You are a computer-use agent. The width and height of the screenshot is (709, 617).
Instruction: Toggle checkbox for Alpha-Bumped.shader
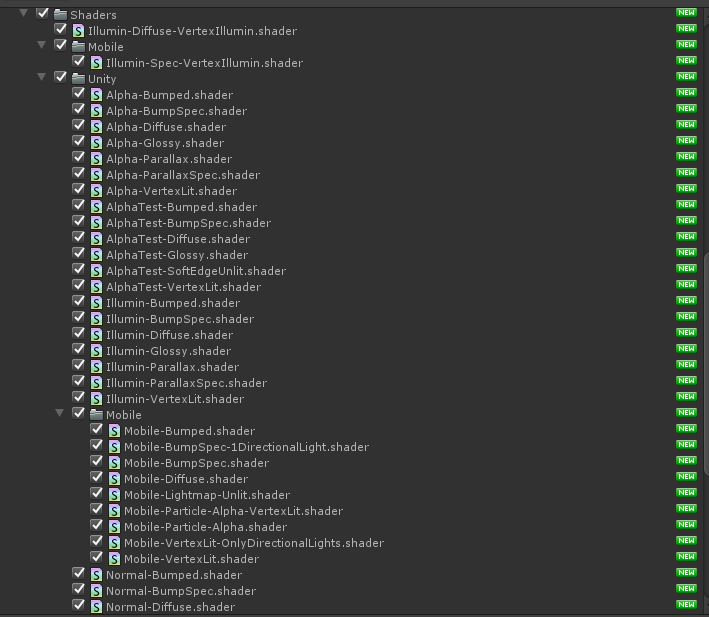coord(79,93)
